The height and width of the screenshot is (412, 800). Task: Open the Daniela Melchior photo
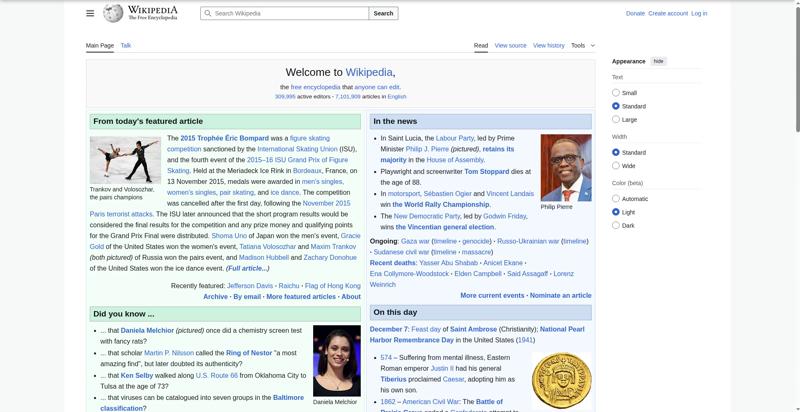click(x=336, y=360)
